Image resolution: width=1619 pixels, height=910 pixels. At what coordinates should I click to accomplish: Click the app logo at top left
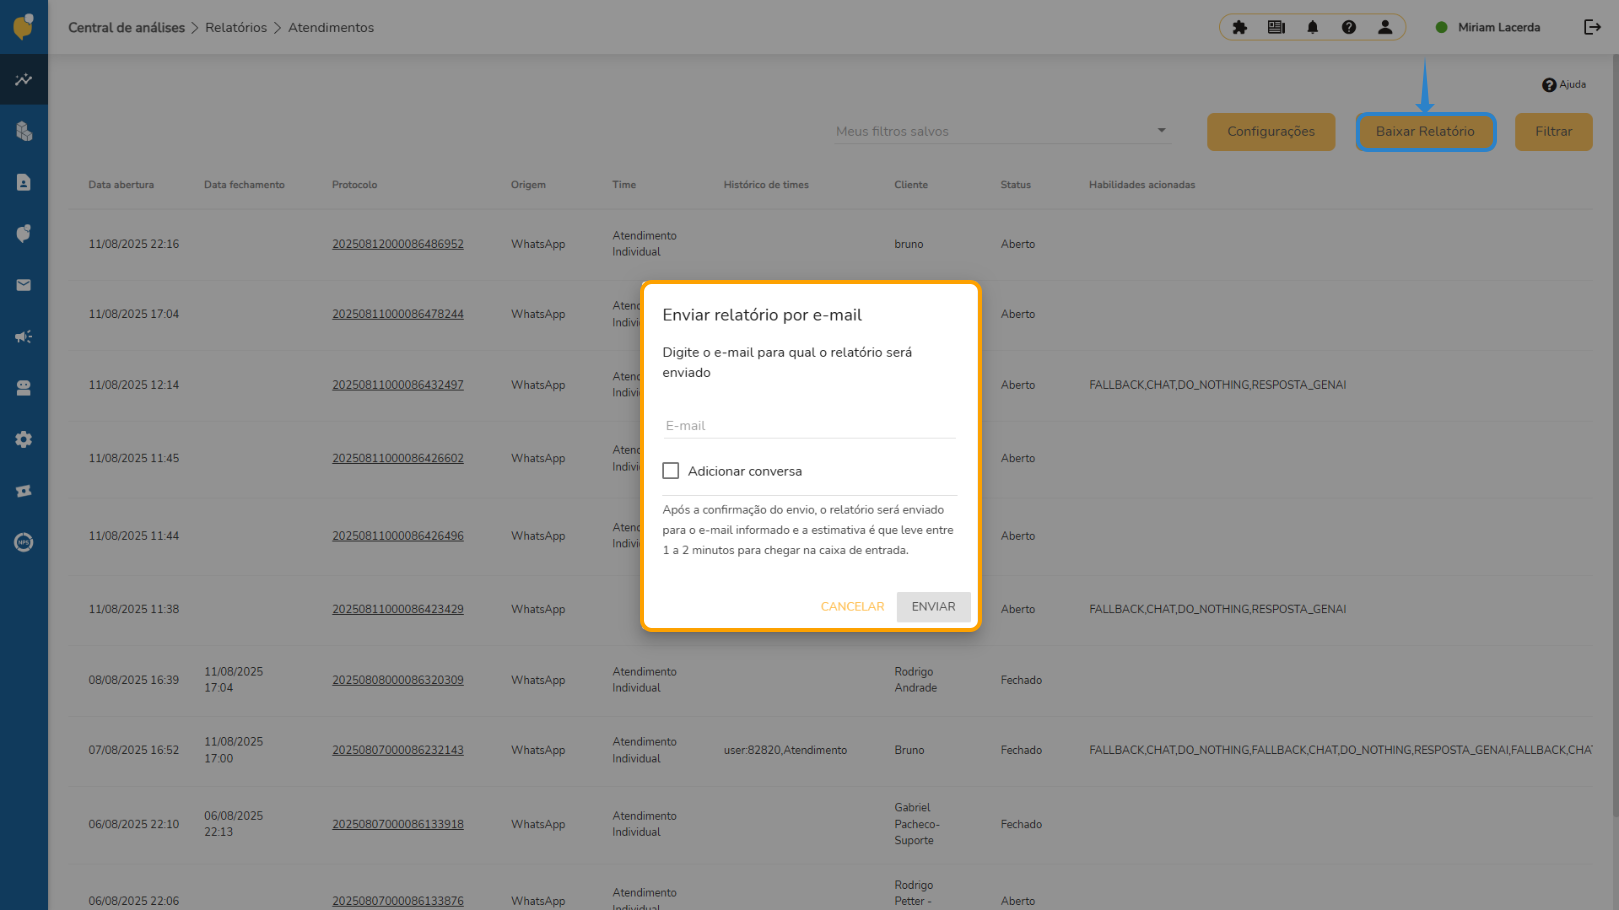(23, 26)
